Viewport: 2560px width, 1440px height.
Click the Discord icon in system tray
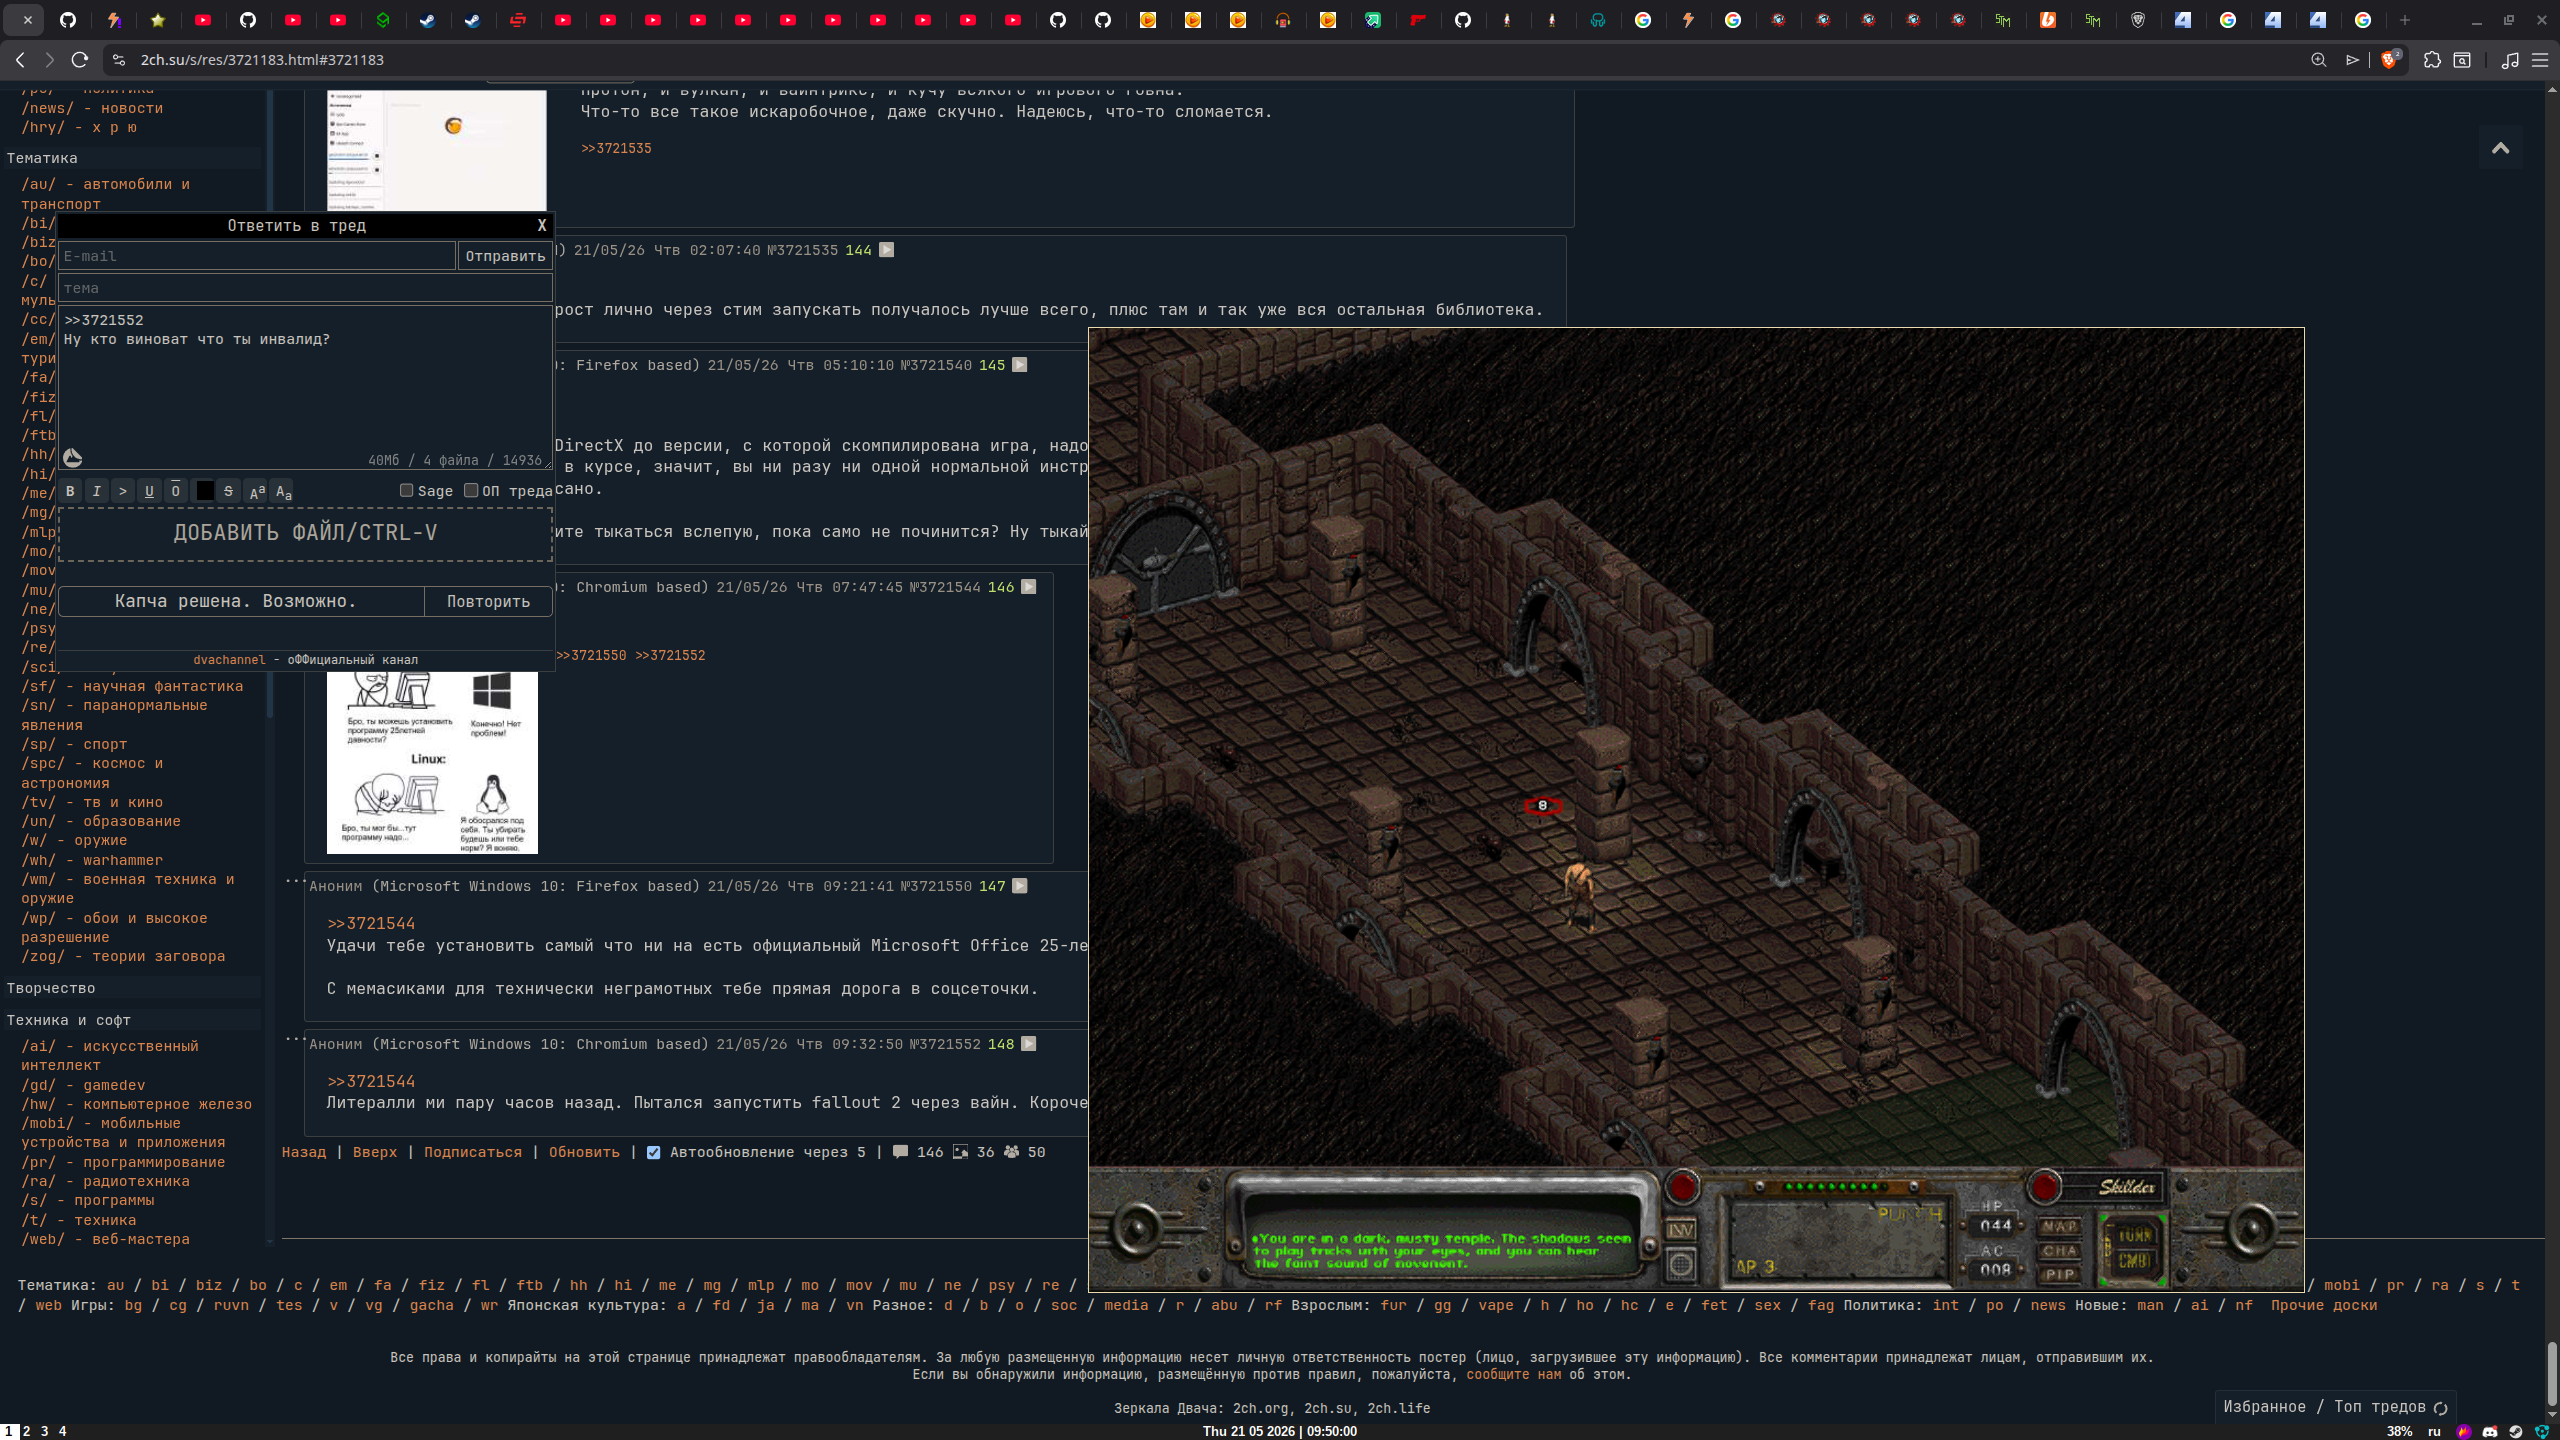click(2490, 1431)
